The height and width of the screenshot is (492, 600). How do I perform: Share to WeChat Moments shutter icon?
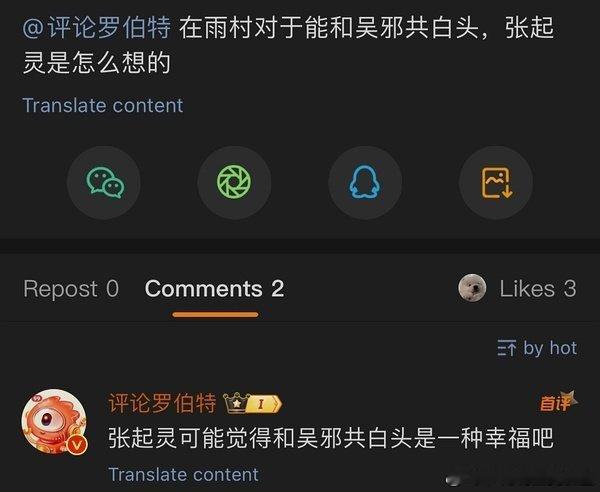click(234, 183)
